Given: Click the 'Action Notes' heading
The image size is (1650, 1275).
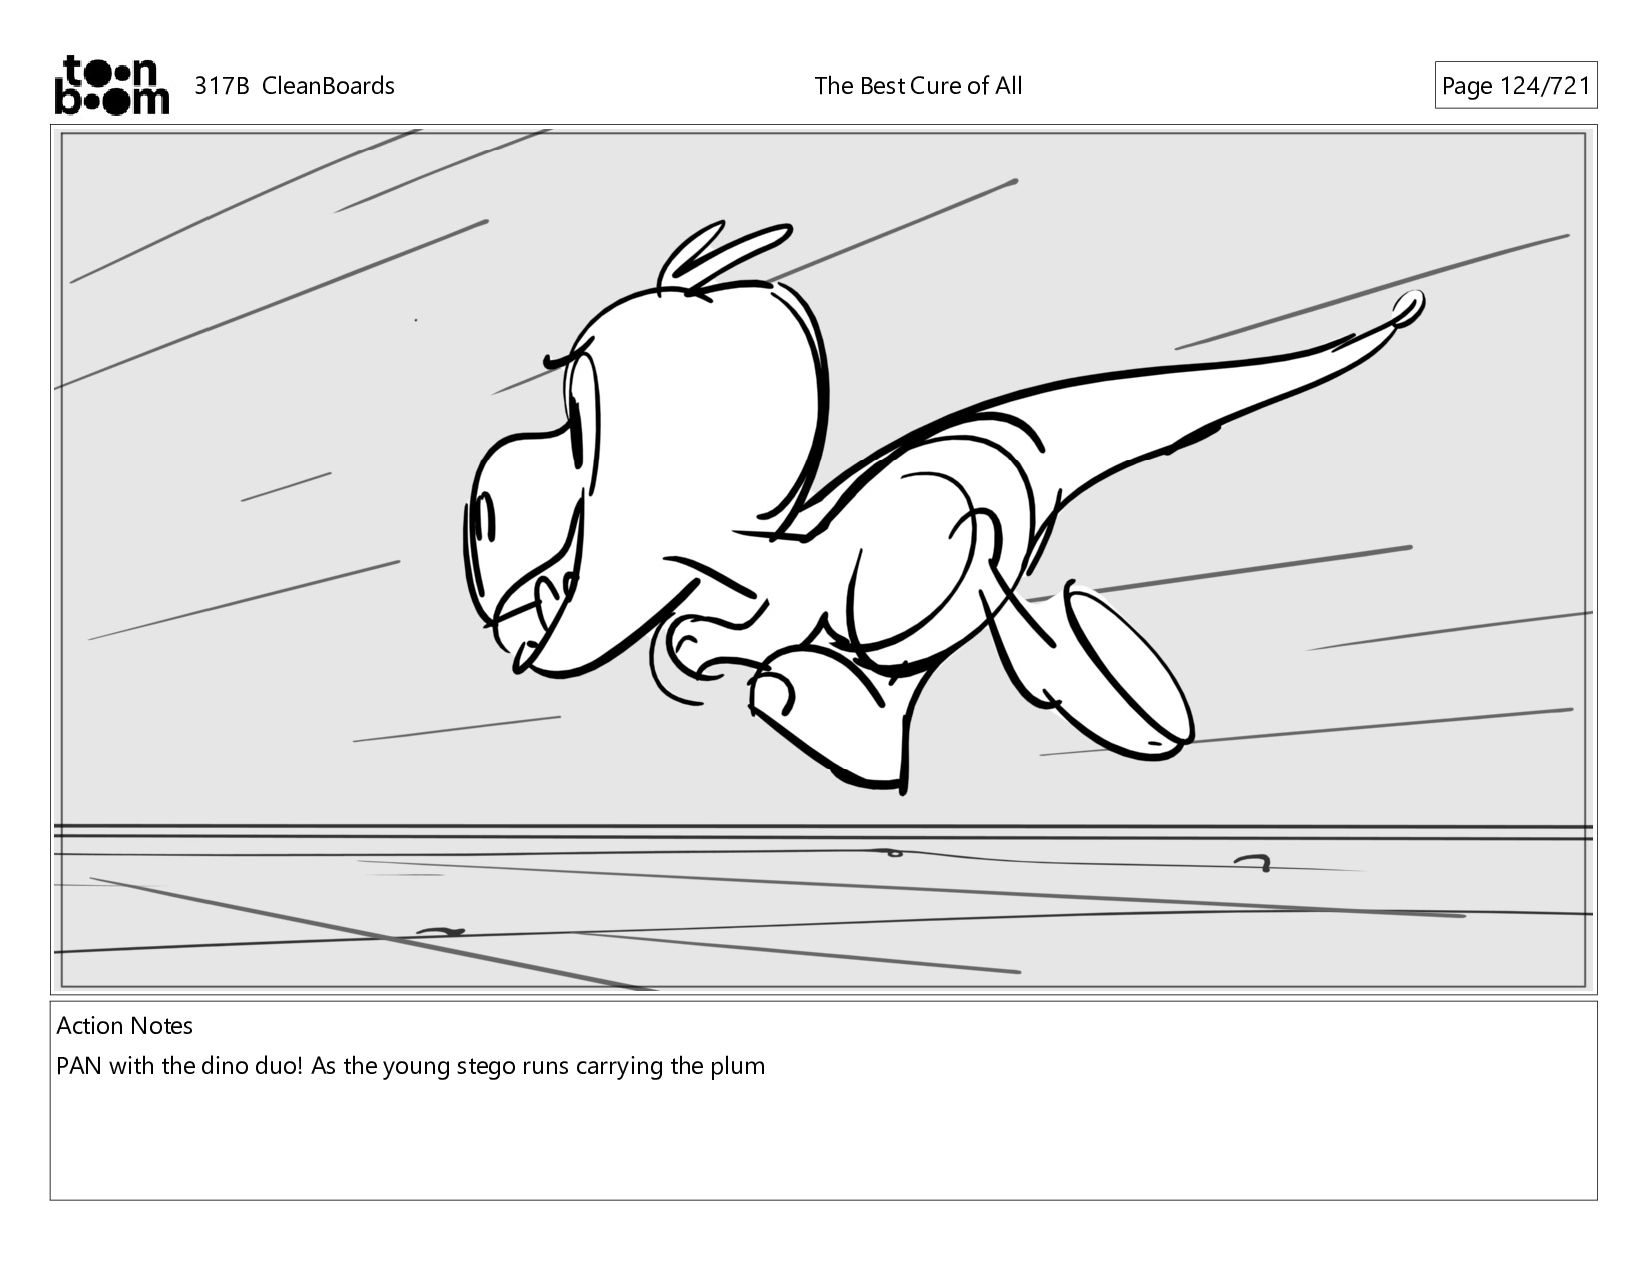Looking at the screenshot, I should [124, 1026].
